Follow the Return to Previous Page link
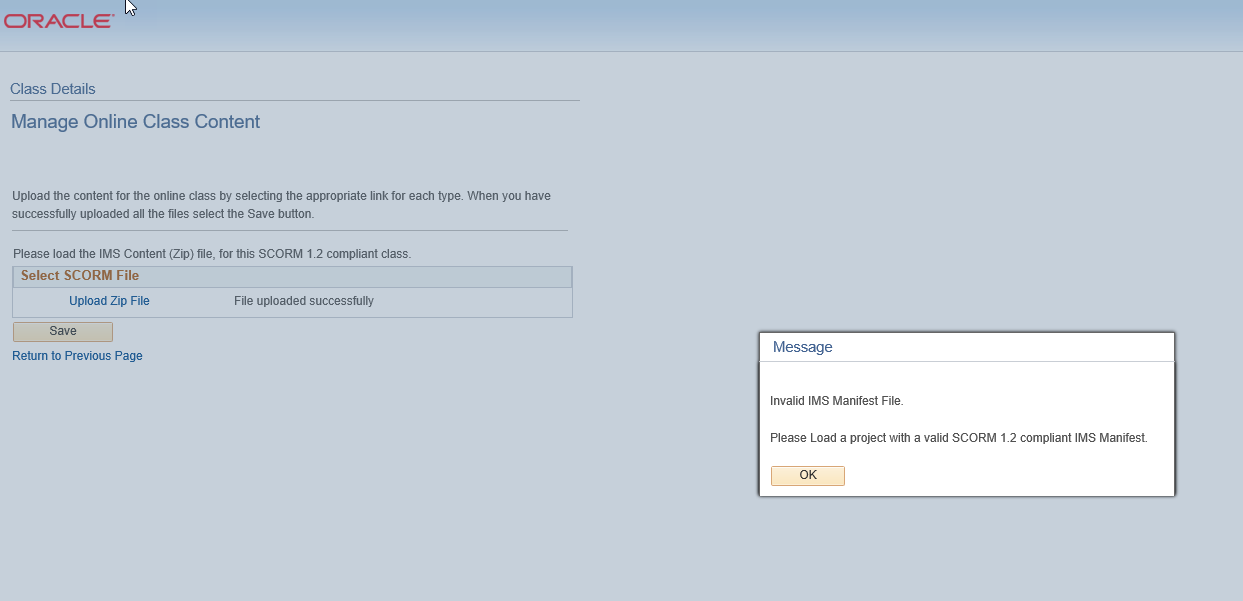1243x601 pixels. pos(77,356)
